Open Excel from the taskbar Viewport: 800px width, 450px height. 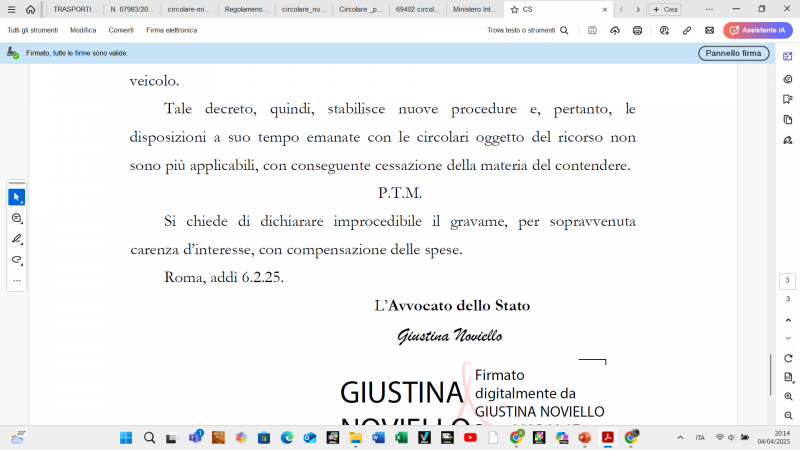[402, 438]
